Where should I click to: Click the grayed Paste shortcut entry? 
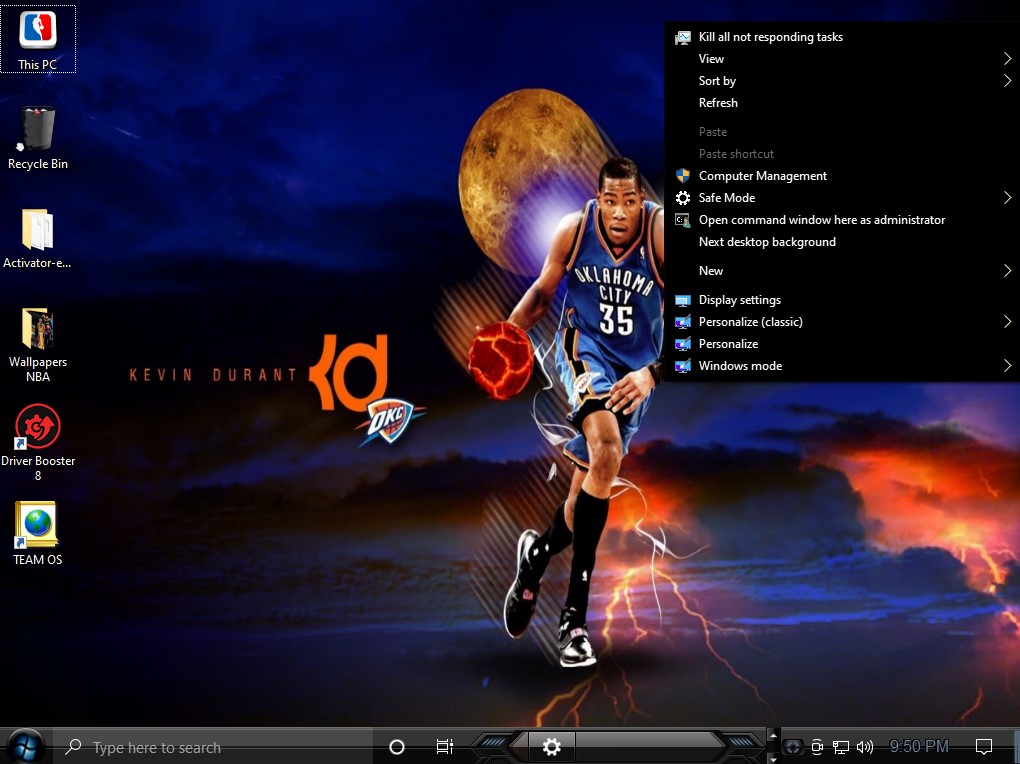tap(736, 154)
